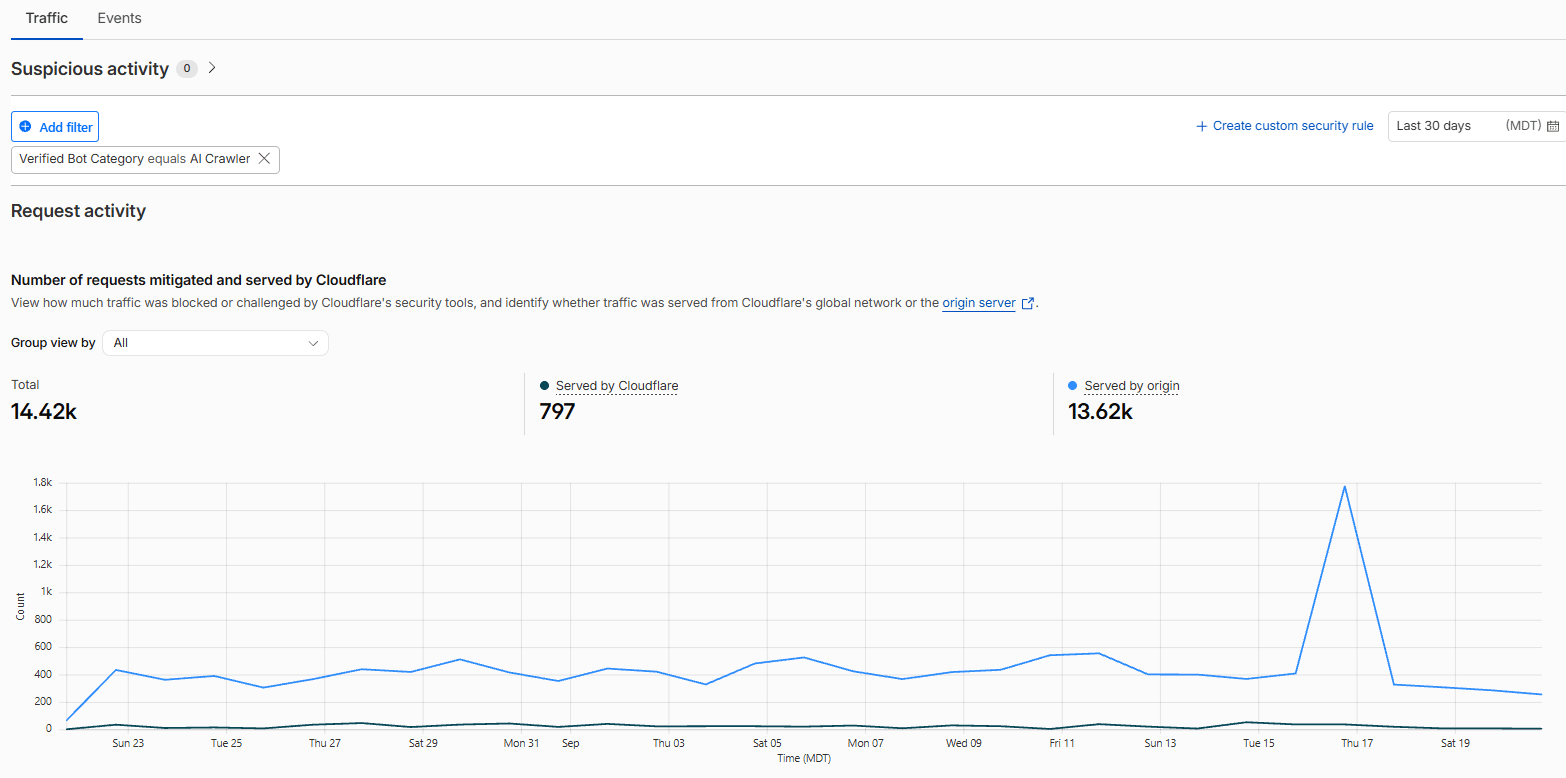
Task: Click the Sun 23 axis label
Action: (x=128, y=743)
